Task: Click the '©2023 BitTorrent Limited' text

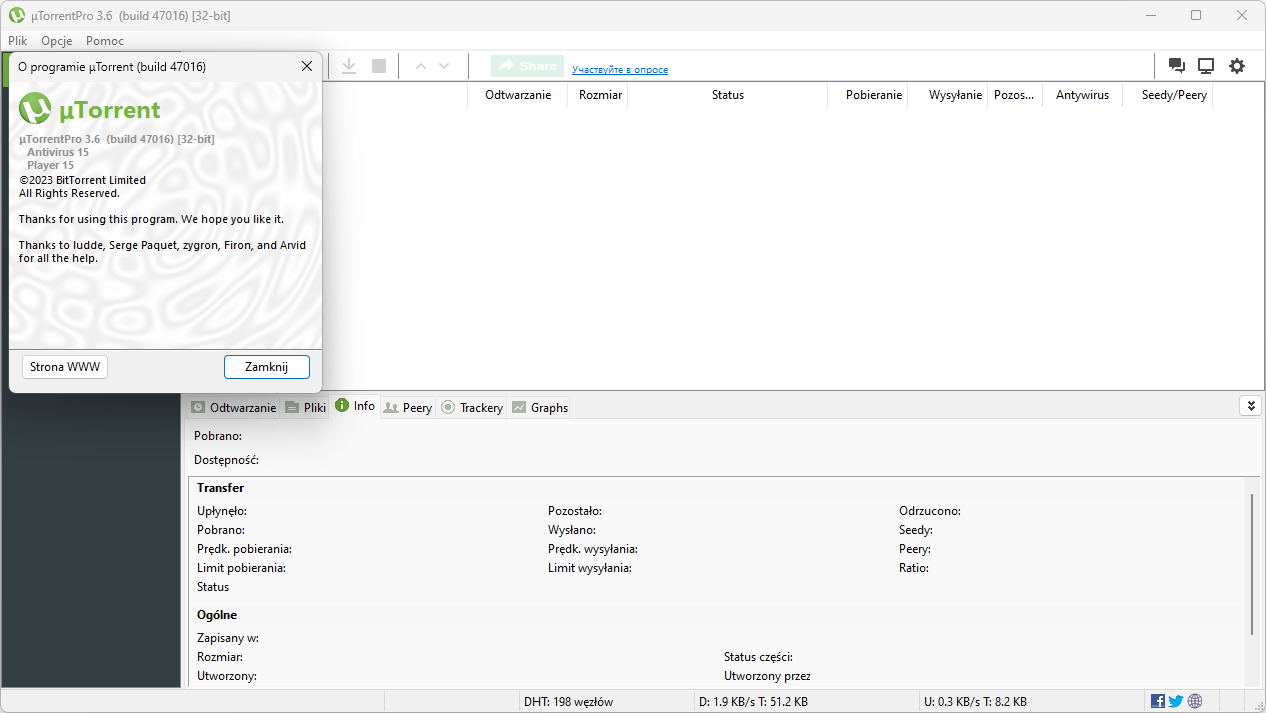Action: 82,180
